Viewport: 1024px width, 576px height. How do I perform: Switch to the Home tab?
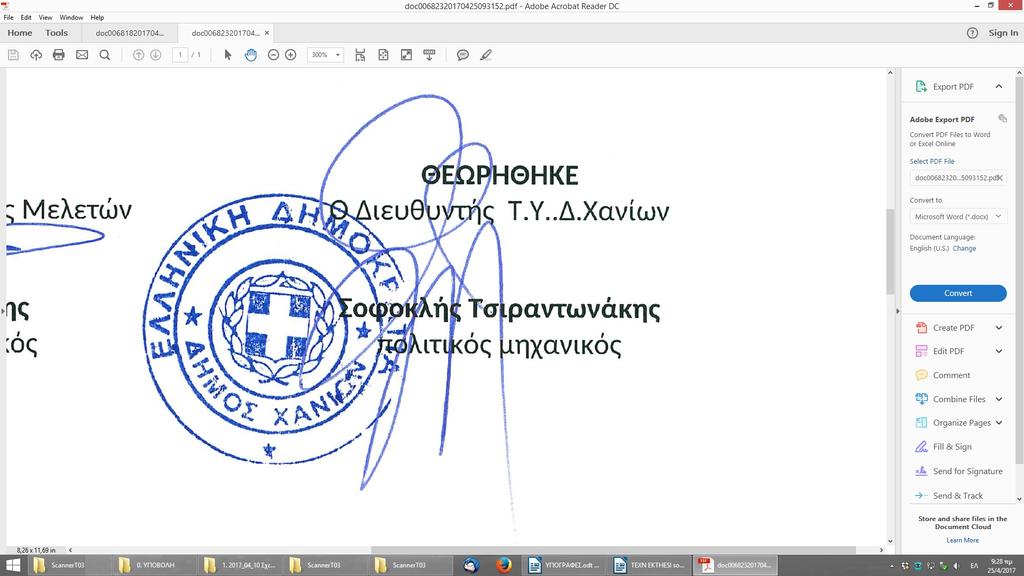20,33
